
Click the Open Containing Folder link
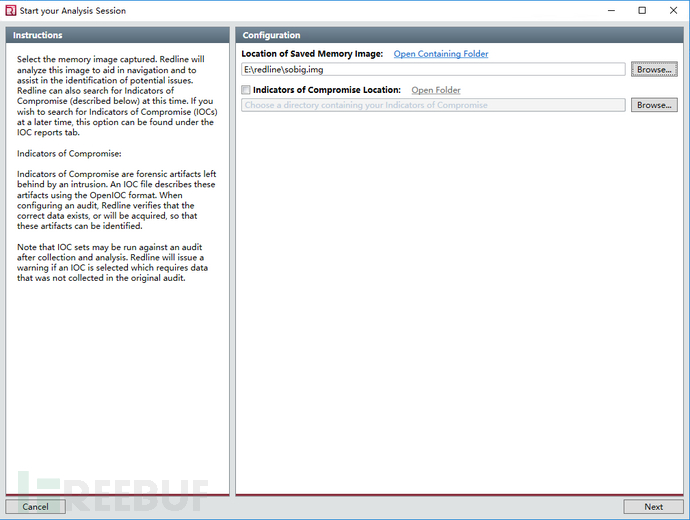click(440, 54)
